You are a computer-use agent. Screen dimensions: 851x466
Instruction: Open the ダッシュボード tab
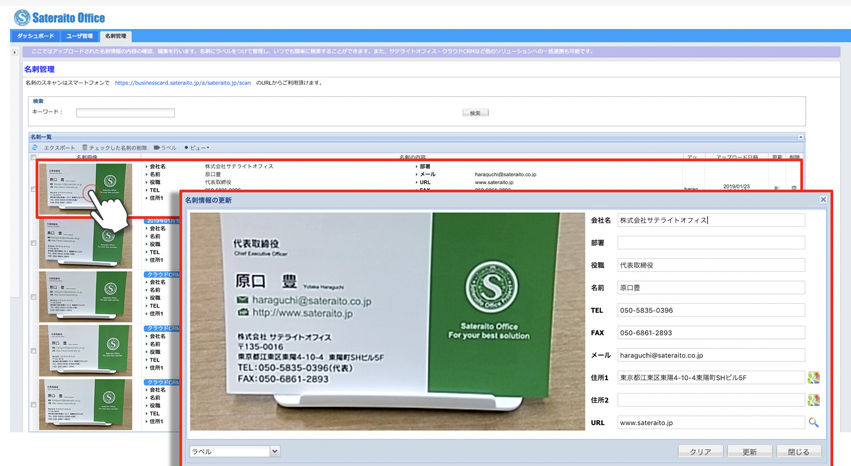[x=36, y=36]
